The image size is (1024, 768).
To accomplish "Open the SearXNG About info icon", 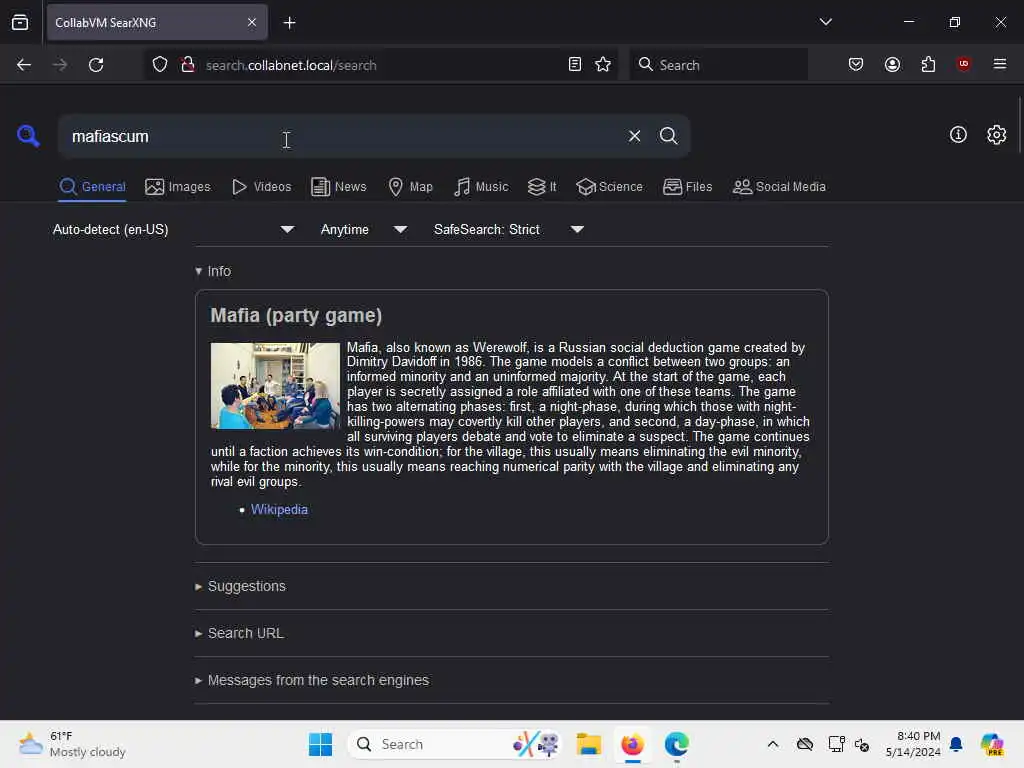I will [x=958, y=135].
